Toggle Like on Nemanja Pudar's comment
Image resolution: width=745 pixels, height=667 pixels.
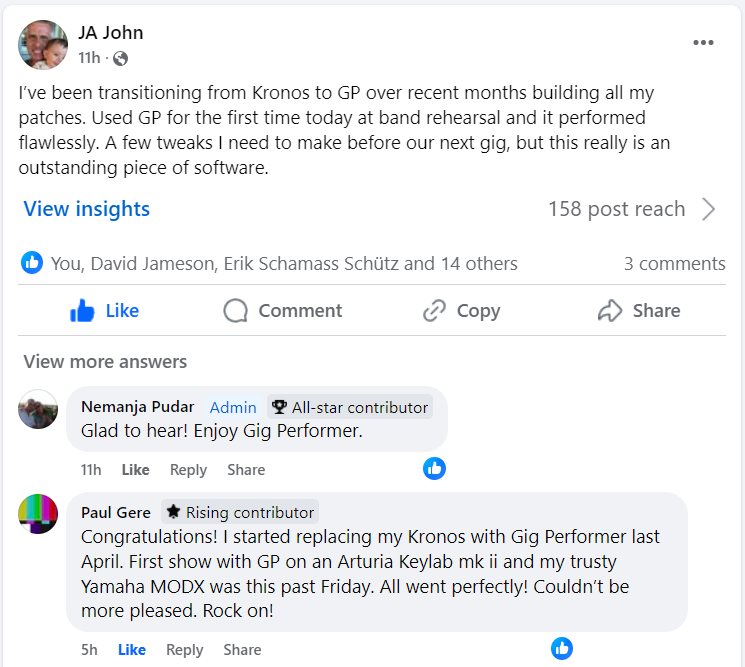tap(135, 469)
